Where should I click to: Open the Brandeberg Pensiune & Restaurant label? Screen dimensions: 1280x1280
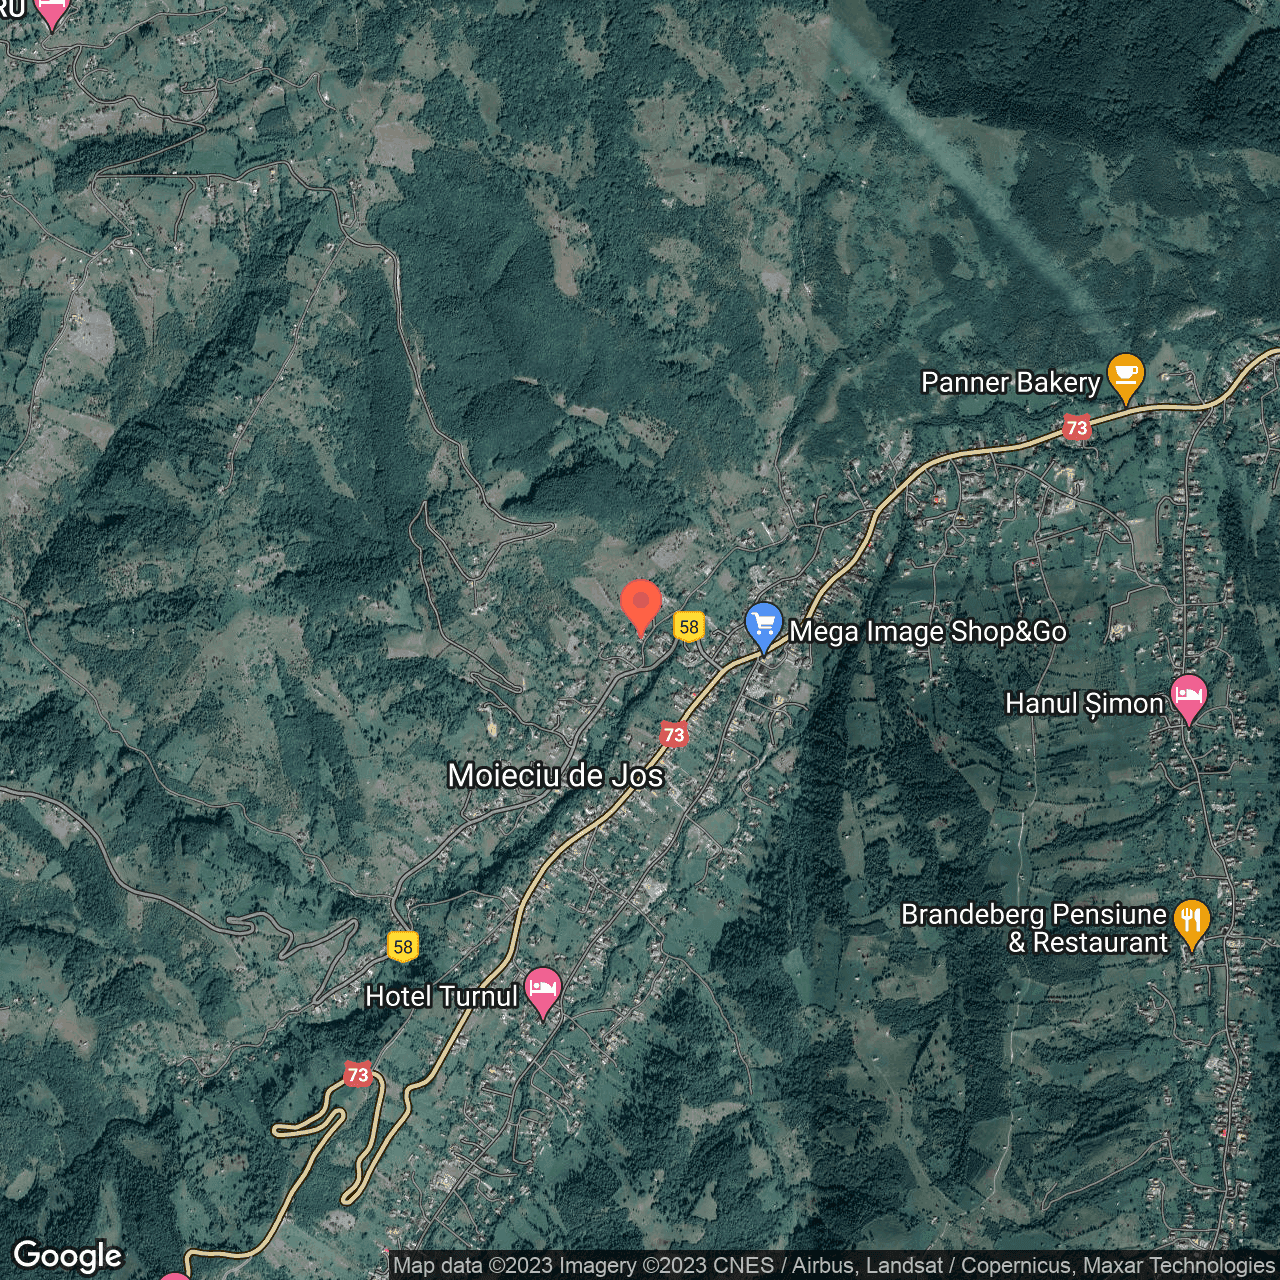[1035, 929]
